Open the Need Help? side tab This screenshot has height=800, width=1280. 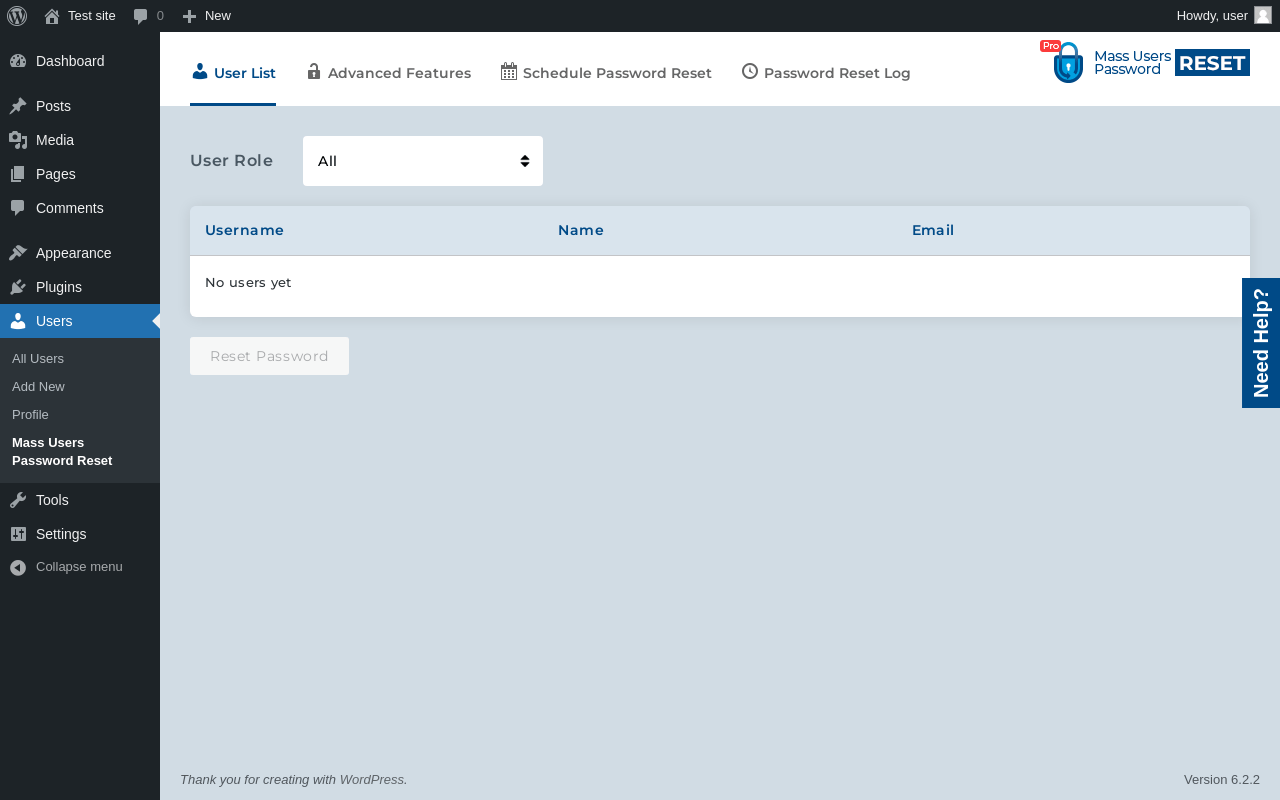[x=1261, y=343]
